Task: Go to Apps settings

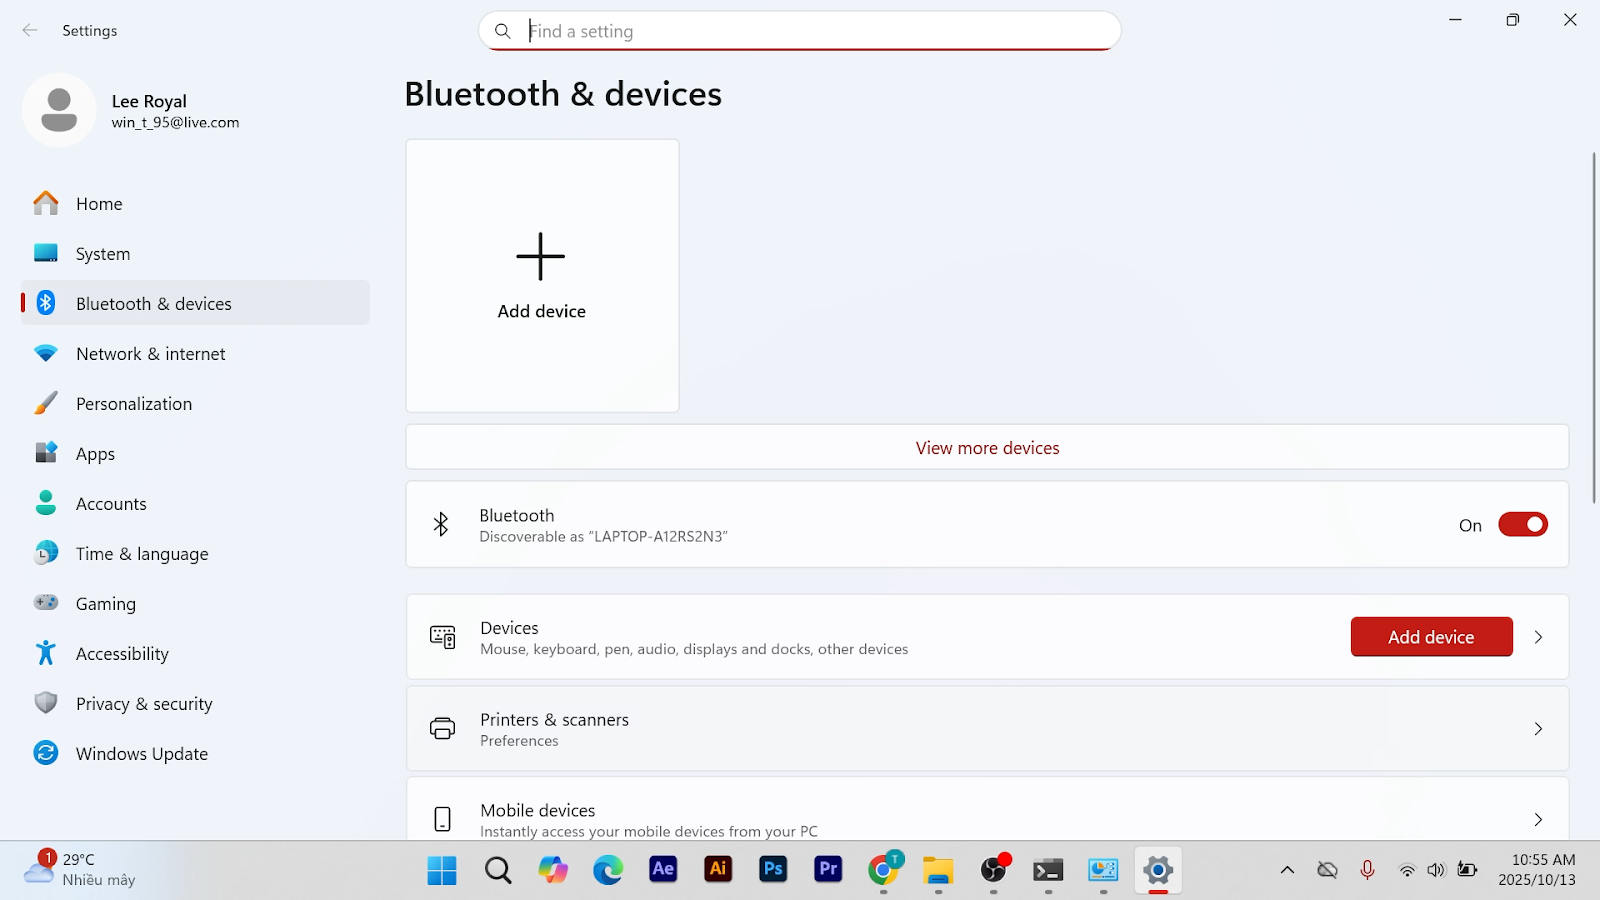Action: click(x=196, y=453)
